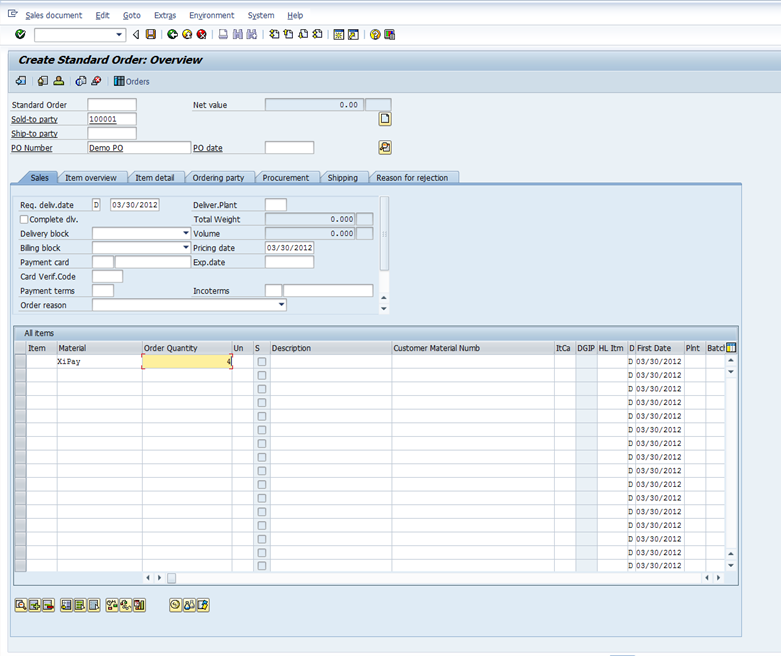Viewport: 781px width, 656px height.
Task: Click the Orders button in application toolbar
Action: click(132, 81)
